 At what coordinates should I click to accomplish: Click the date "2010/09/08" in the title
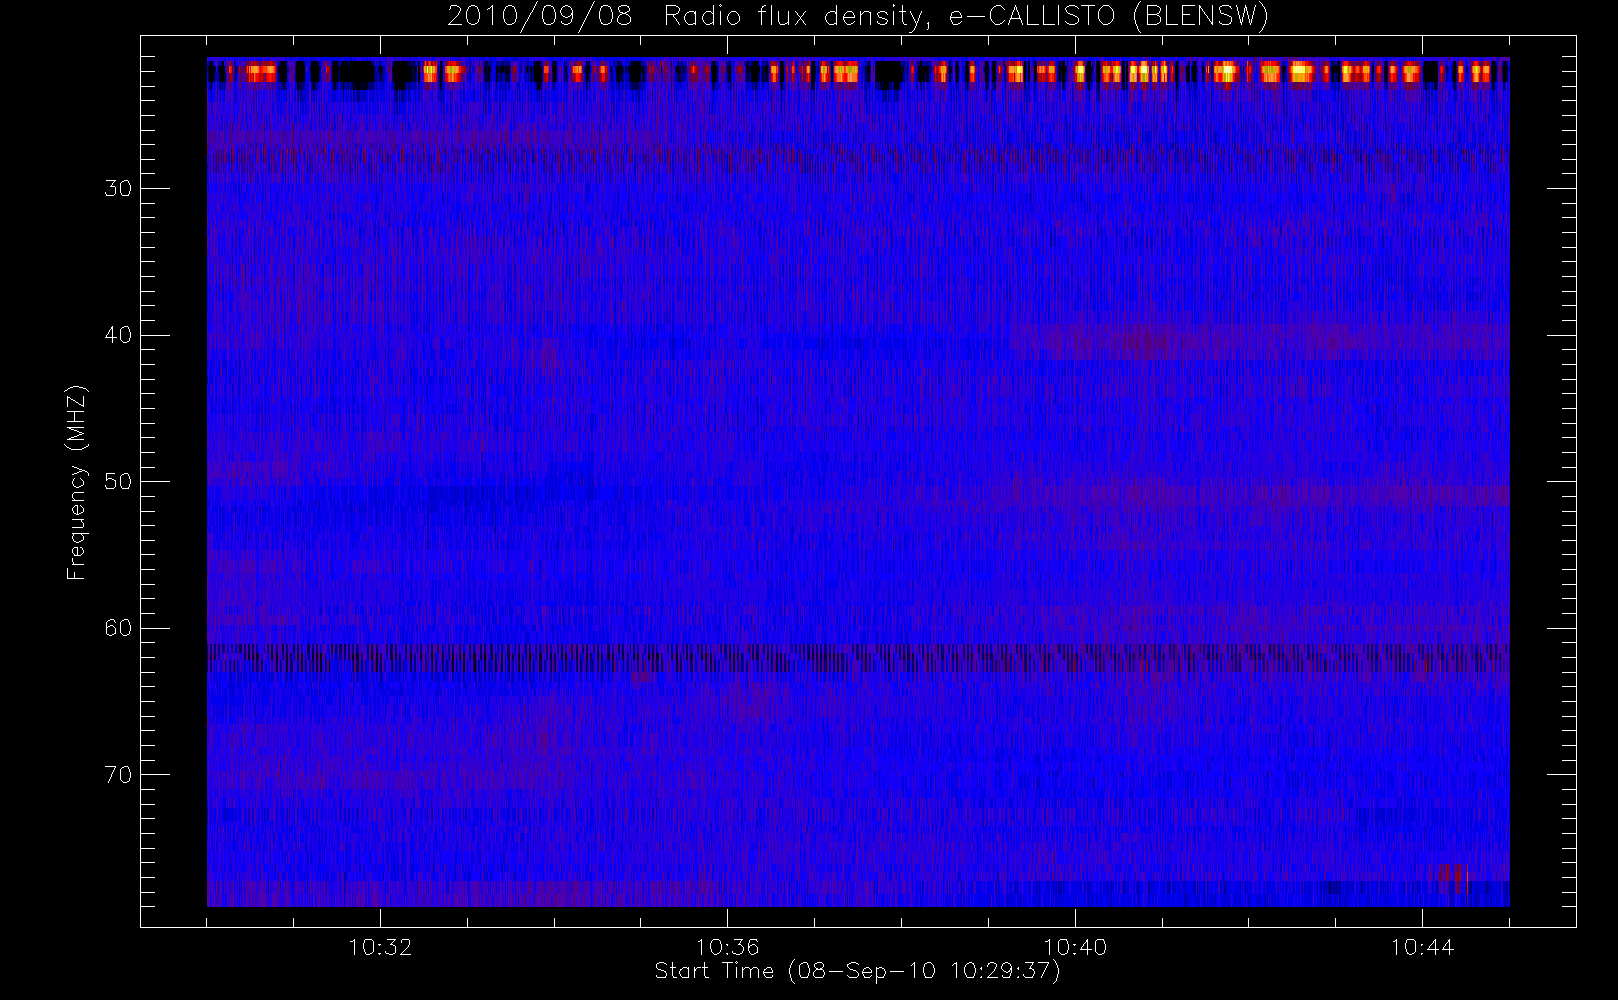click(539, 17)
